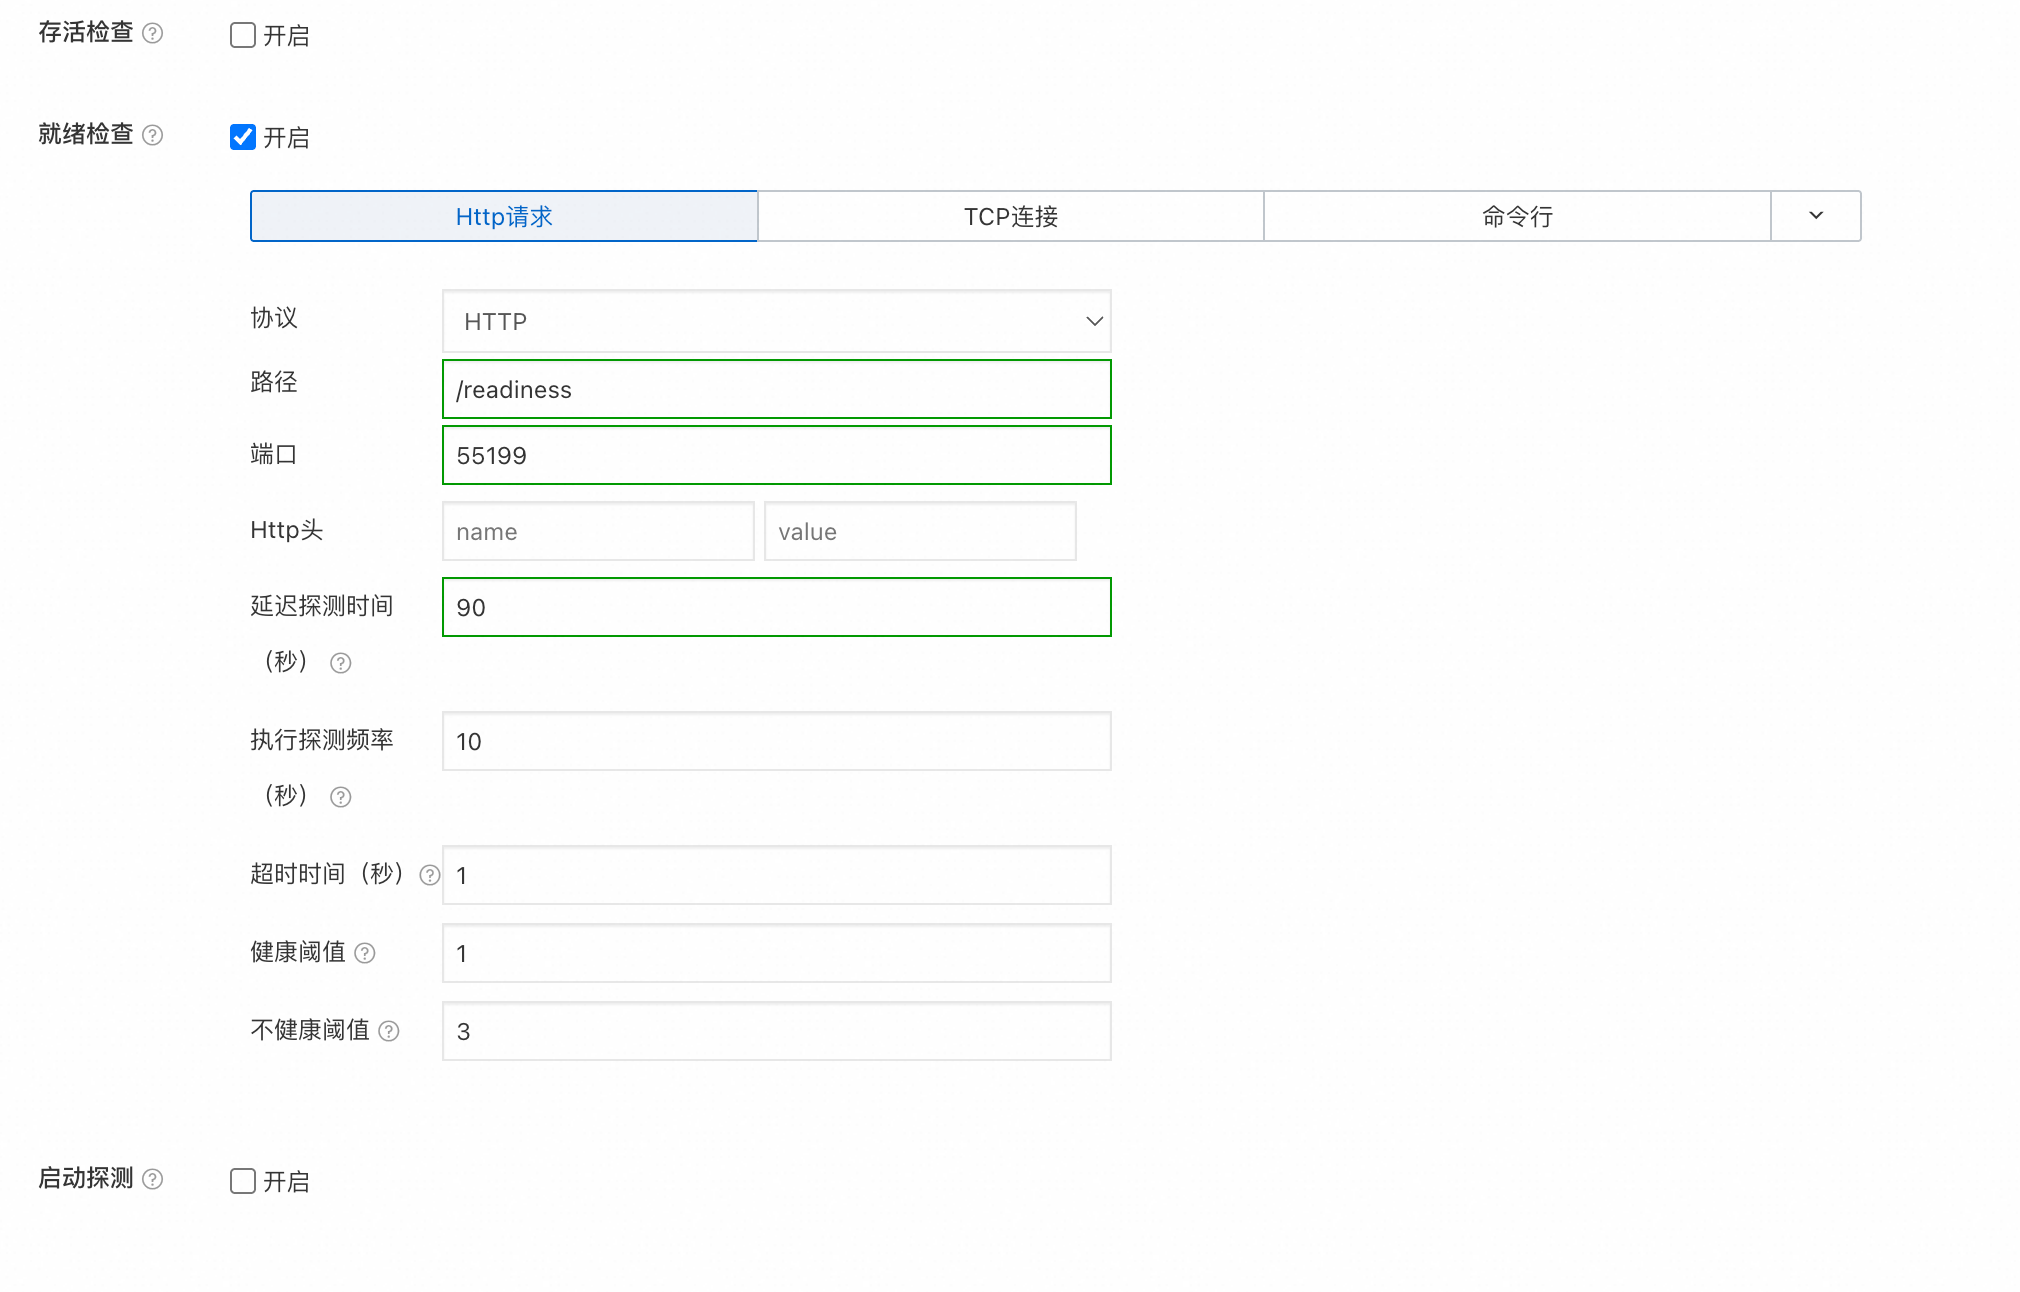Click the Http头 field label
The width and height of the screenshot is (2020, 1292).
coord(287,531)
